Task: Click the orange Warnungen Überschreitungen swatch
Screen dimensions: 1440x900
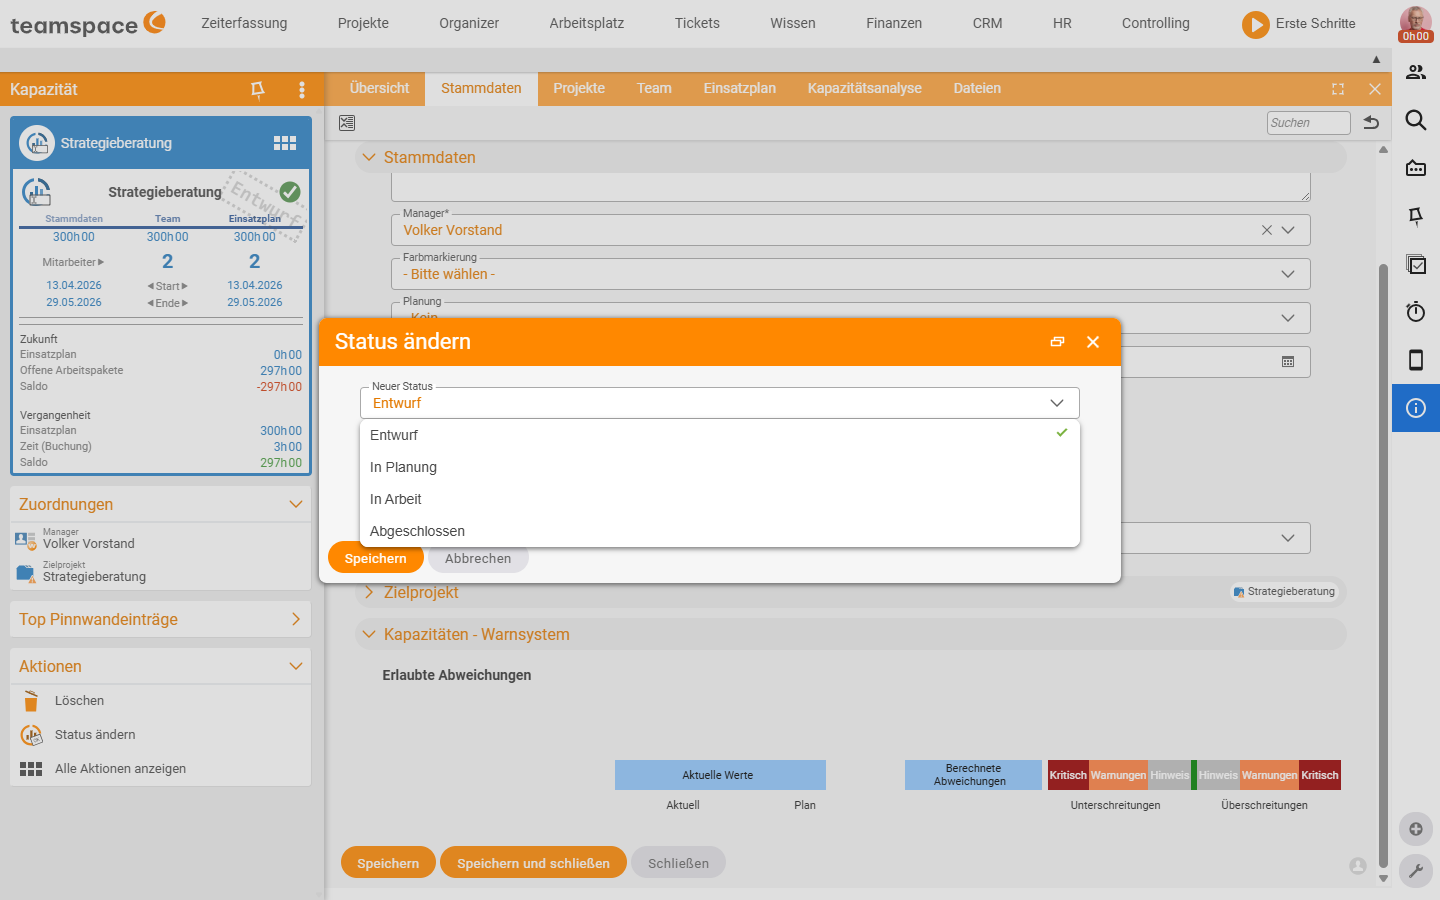Action: [x=1269, y=775]
